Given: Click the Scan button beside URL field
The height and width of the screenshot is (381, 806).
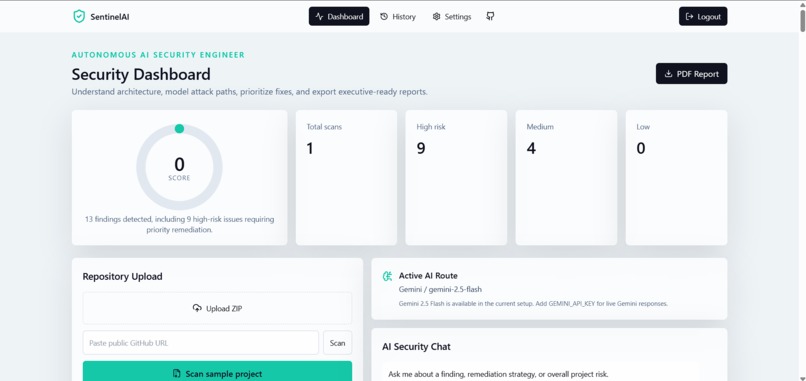Looking at the screenshot, I should pos(337,343).
